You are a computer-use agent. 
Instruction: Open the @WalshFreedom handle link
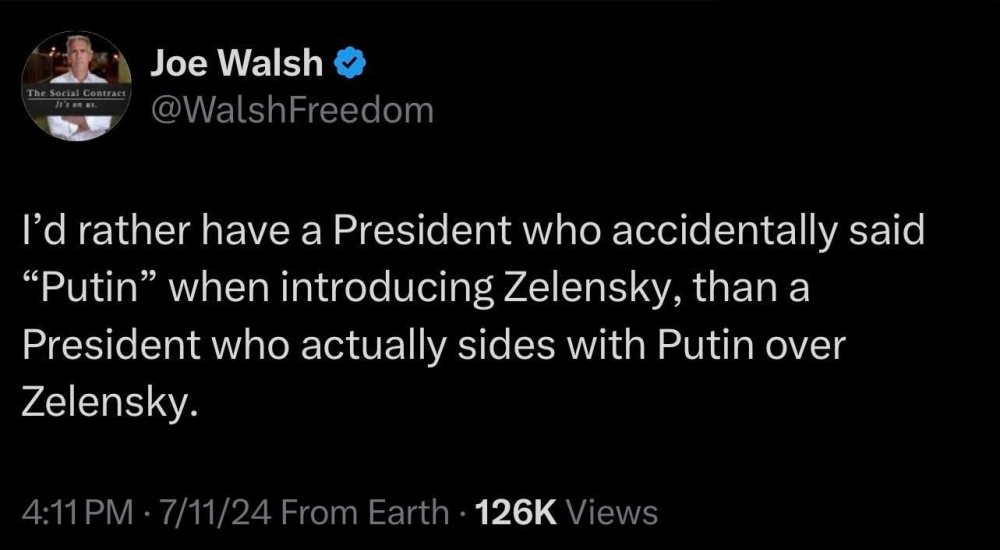click(x=292, y=109)
